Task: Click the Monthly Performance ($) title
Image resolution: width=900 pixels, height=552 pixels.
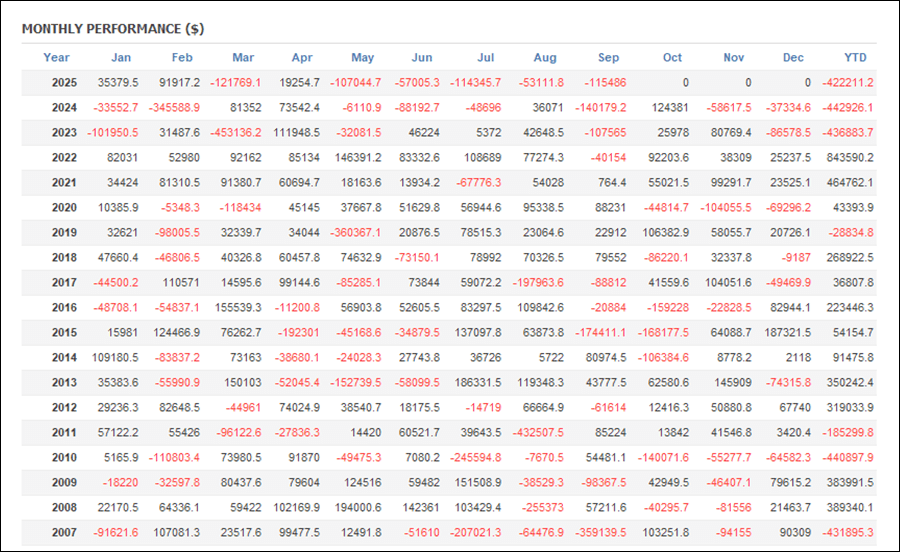Action: click(x=112, y=28)
